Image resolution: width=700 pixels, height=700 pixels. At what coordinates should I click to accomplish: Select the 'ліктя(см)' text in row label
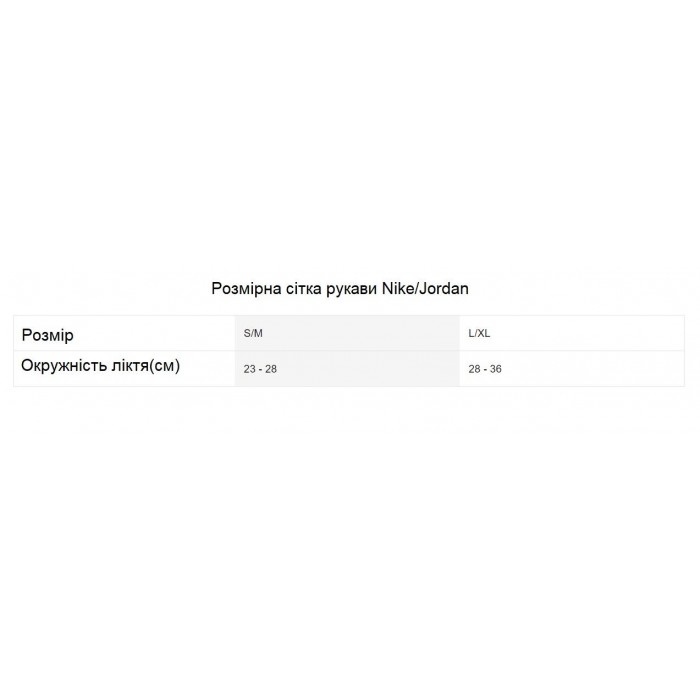click(x=146, y=365)
